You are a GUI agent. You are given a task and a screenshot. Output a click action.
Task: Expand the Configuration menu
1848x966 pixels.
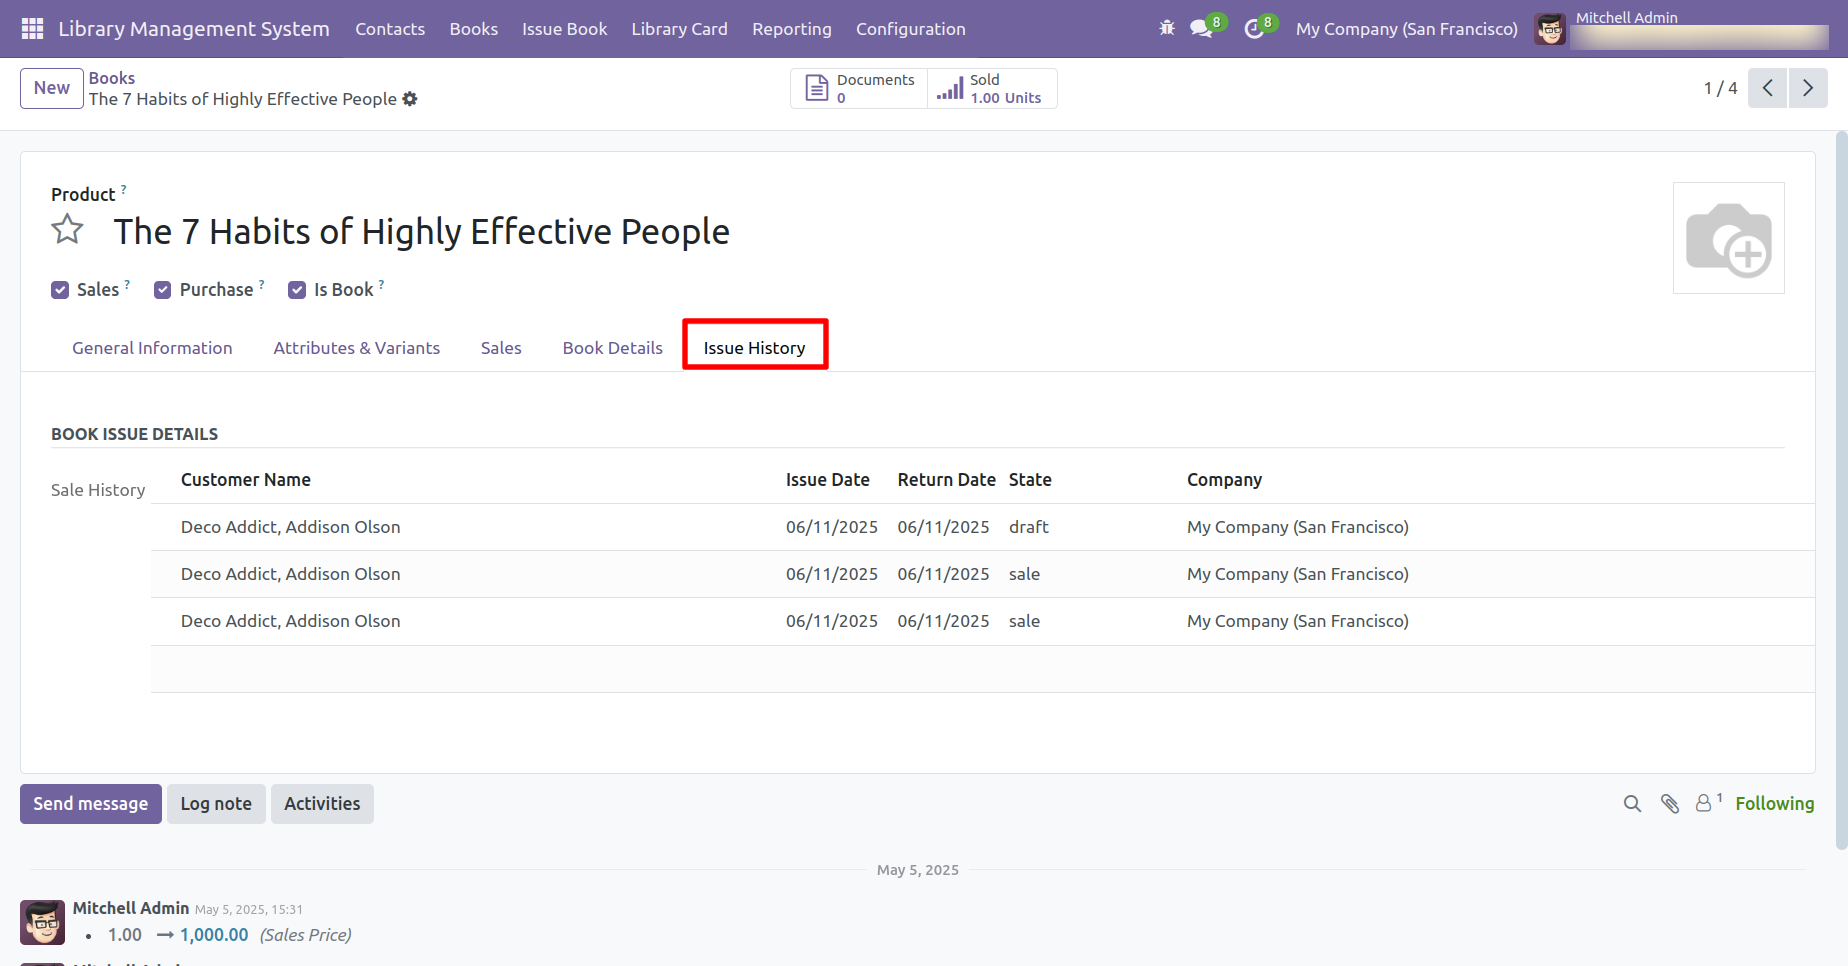[x=910, y=29]
